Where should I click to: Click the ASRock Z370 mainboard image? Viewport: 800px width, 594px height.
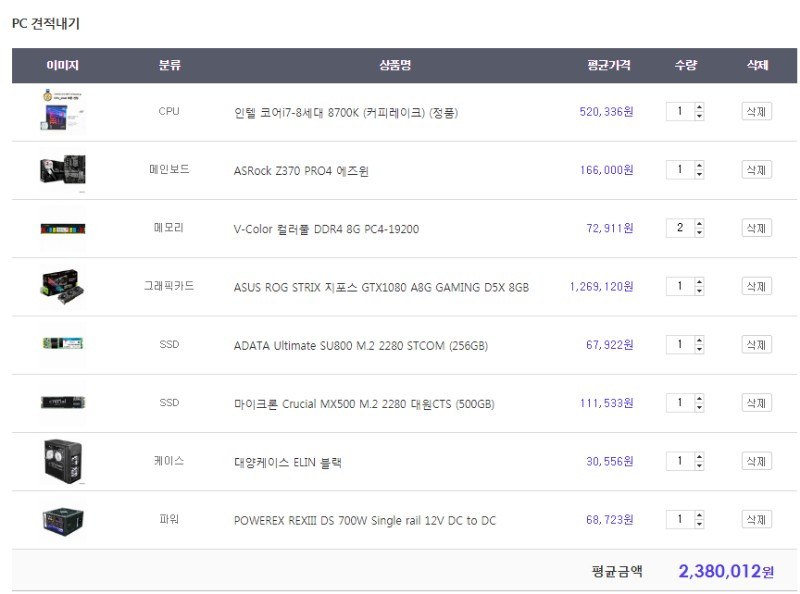(x=62, y=170)
